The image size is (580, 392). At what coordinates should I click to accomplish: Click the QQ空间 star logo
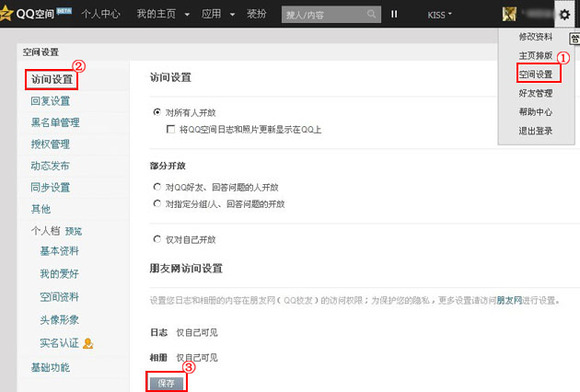pyautogui.click(x=6, y=14)
